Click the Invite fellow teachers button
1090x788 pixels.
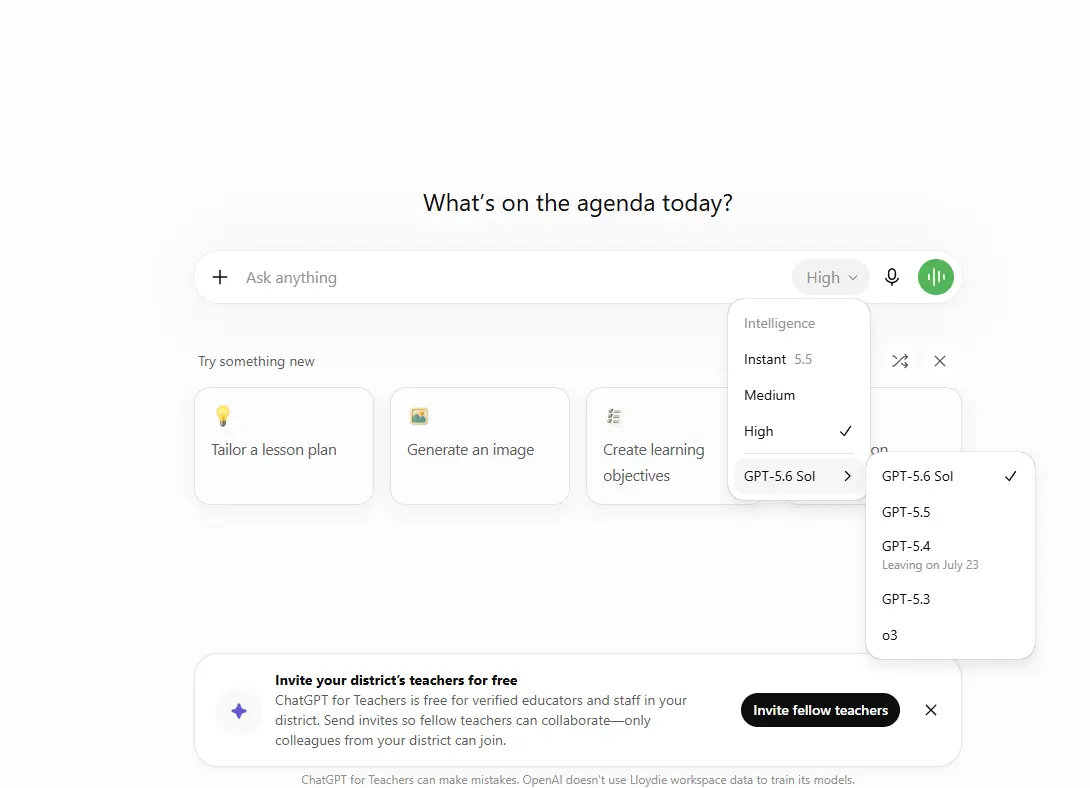coord(820,710)
